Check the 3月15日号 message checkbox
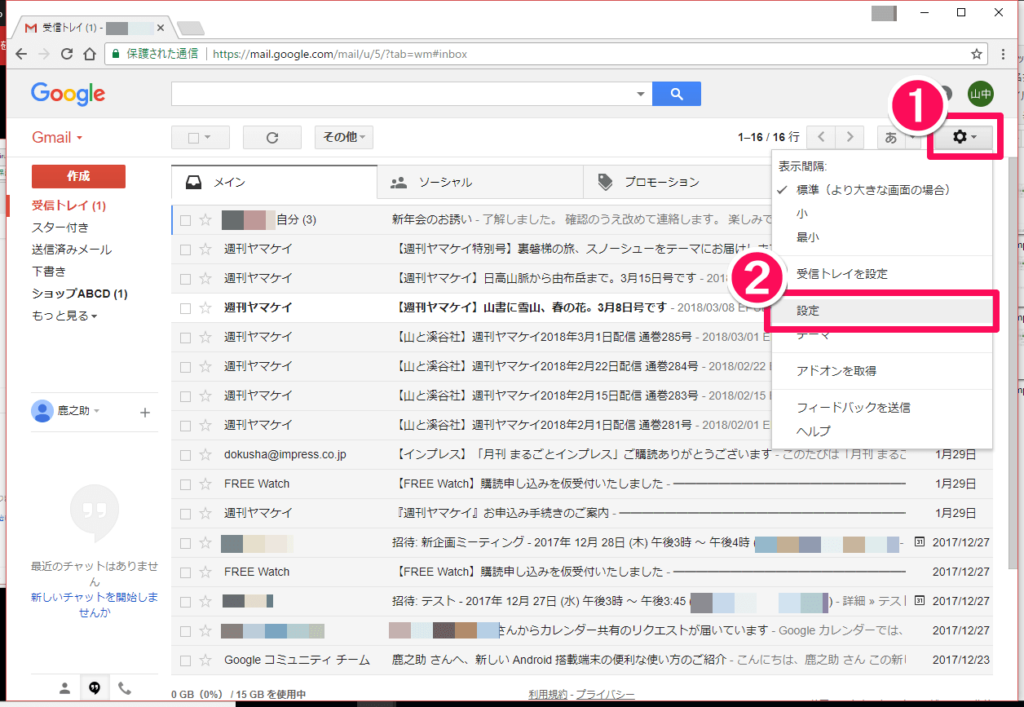 (x=185, y=279)
